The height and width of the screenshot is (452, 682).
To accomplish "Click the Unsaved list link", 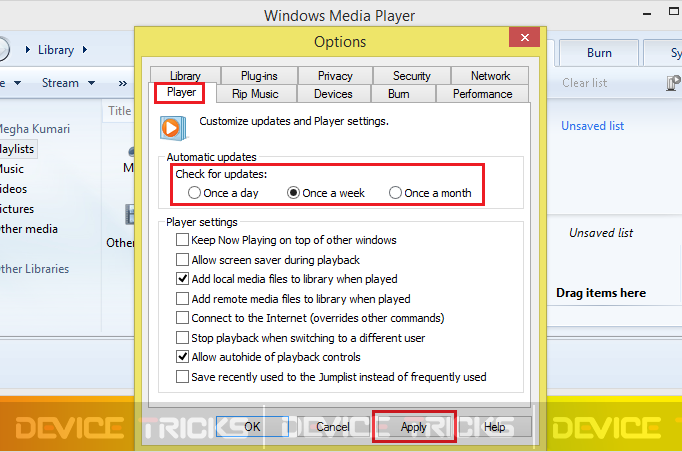I will coord(592,126).
